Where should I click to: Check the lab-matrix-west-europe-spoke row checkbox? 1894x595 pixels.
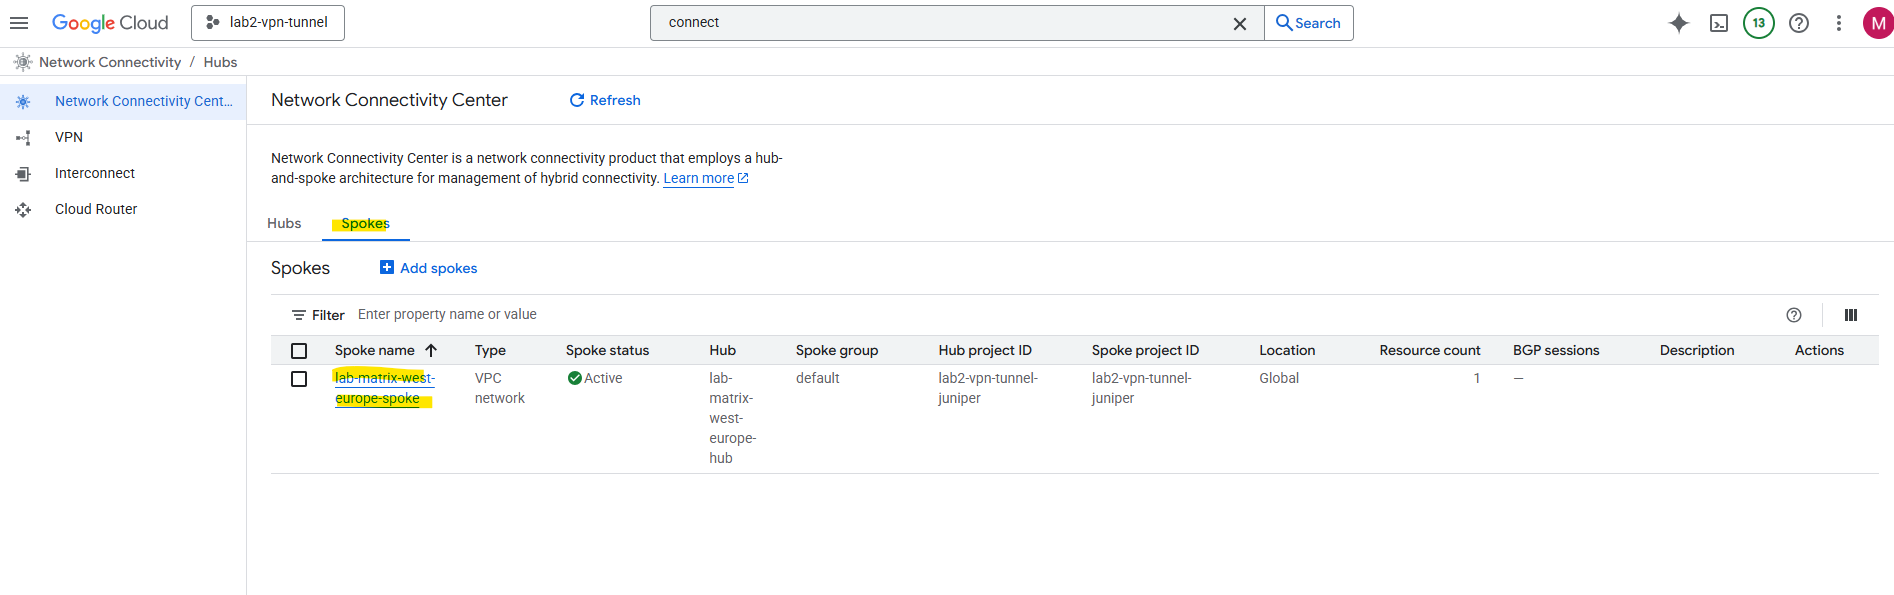tap(299, 379)
